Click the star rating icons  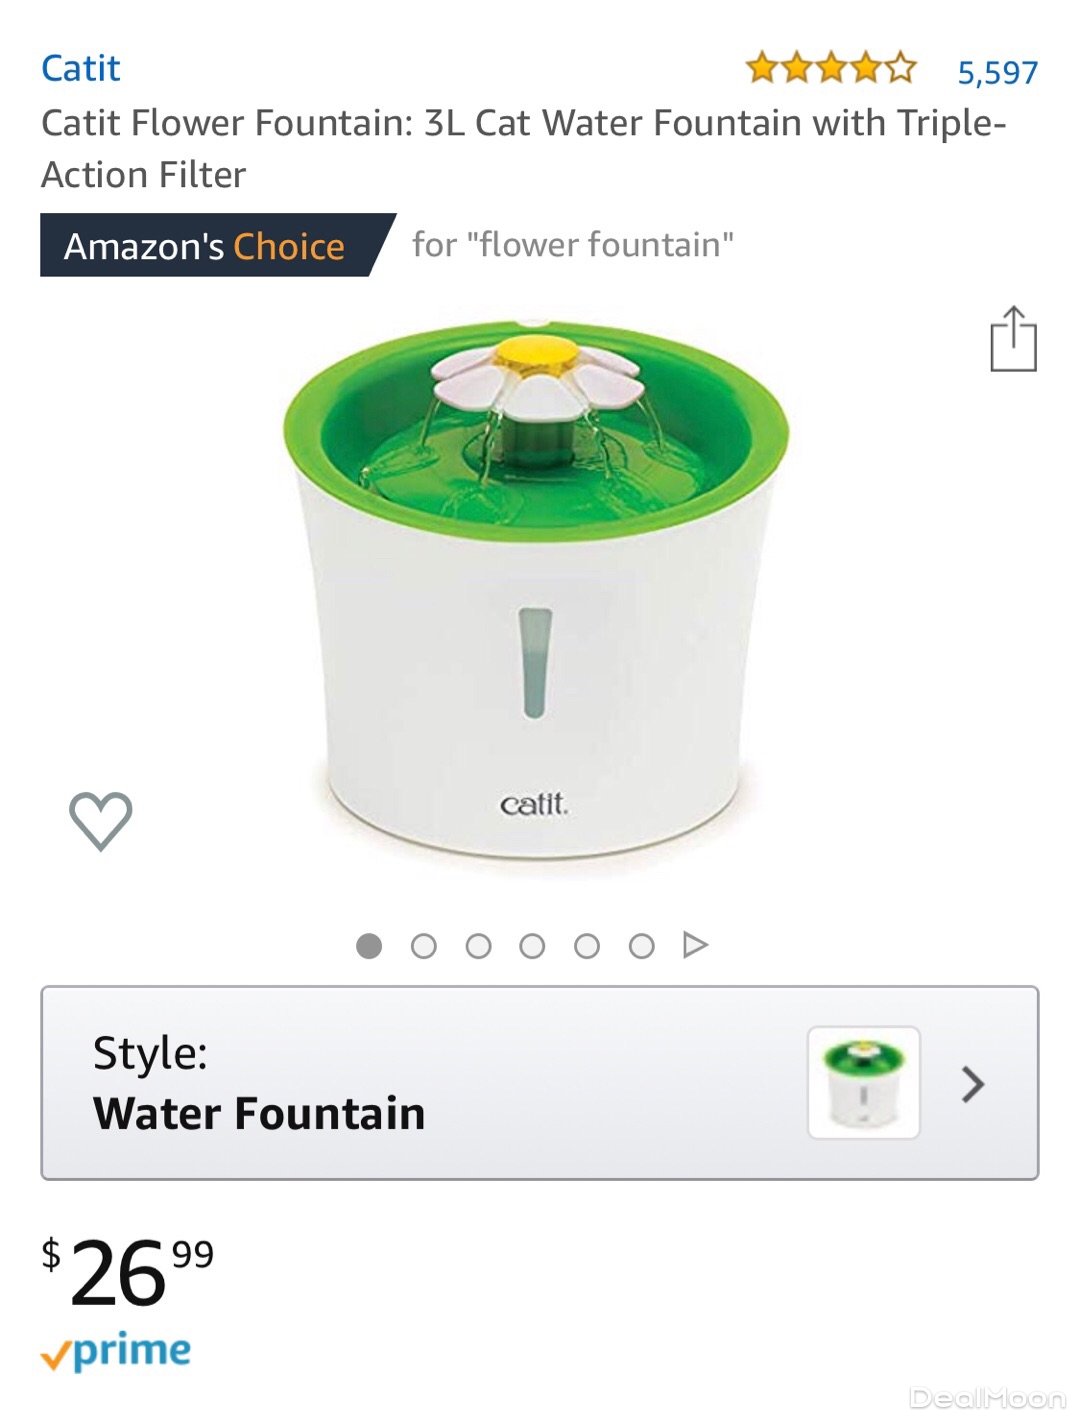(x=830, y=68)
